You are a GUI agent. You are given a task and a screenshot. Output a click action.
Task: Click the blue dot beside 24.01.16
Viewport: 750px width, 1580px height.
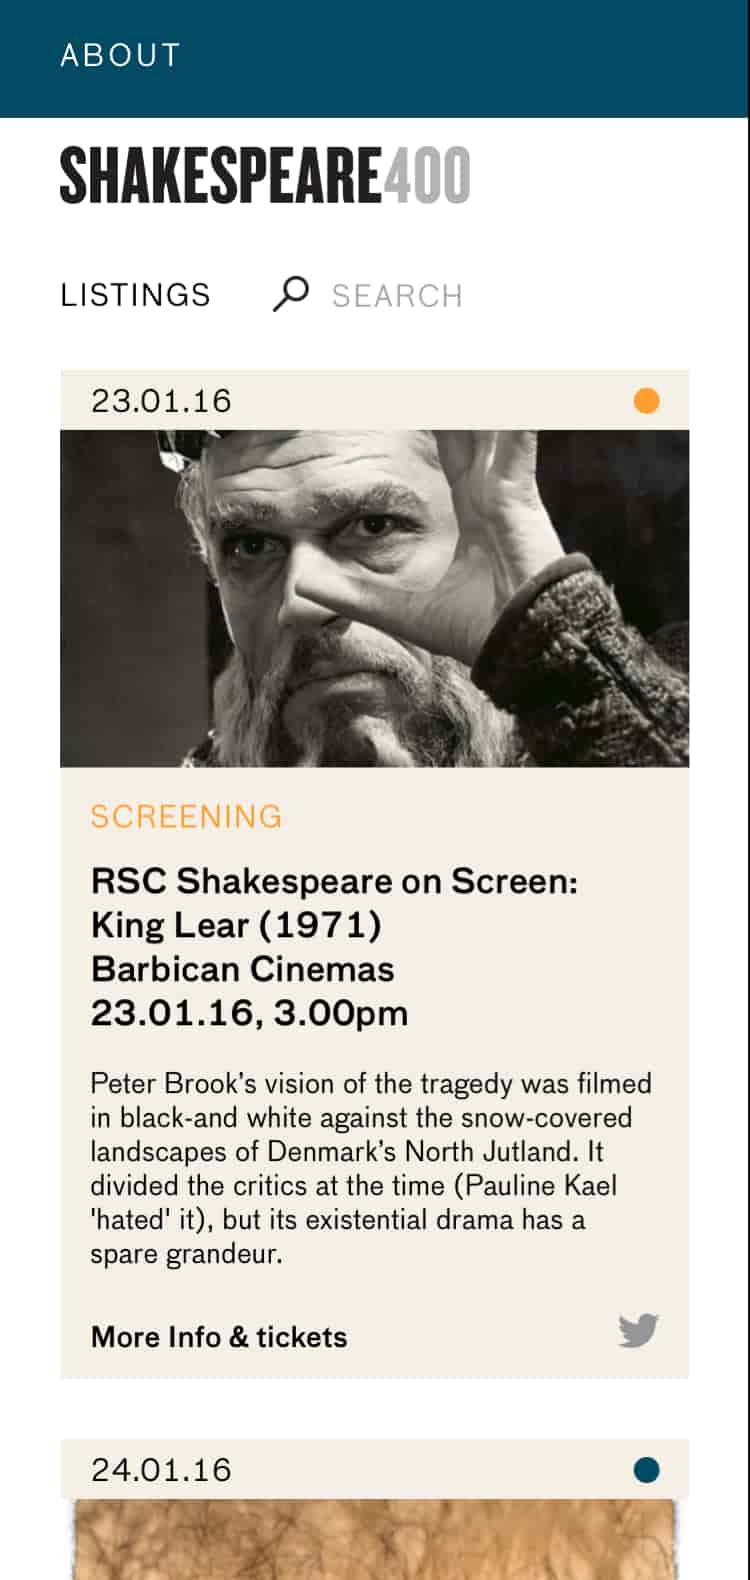[x=646, y=1470]
